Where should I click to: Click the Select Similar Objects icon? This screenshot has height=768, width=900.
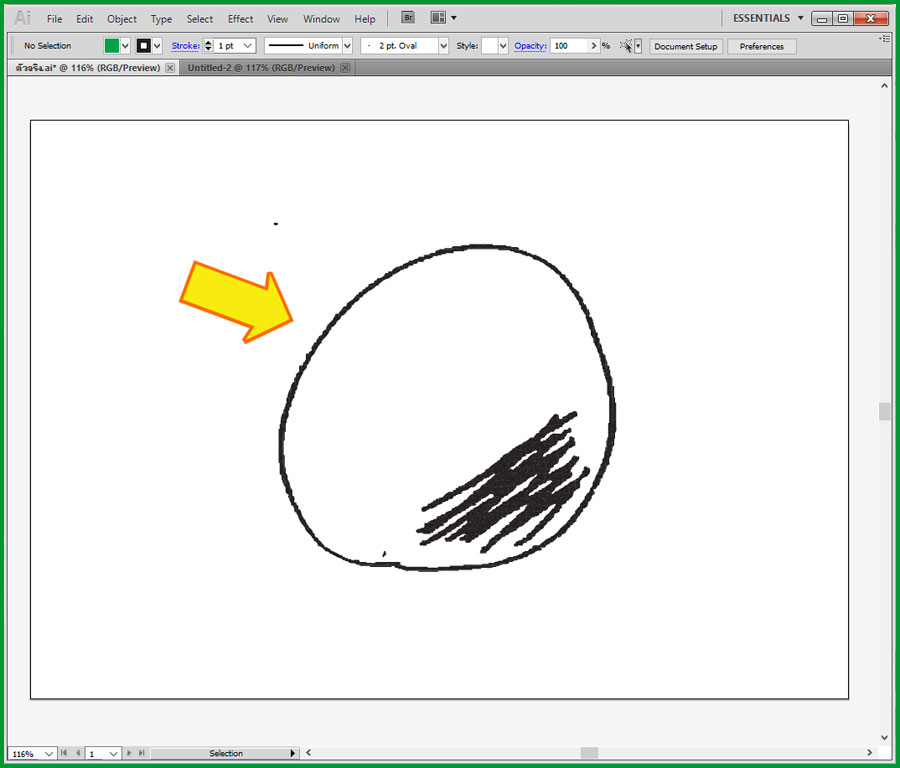(x=626, y=45)
